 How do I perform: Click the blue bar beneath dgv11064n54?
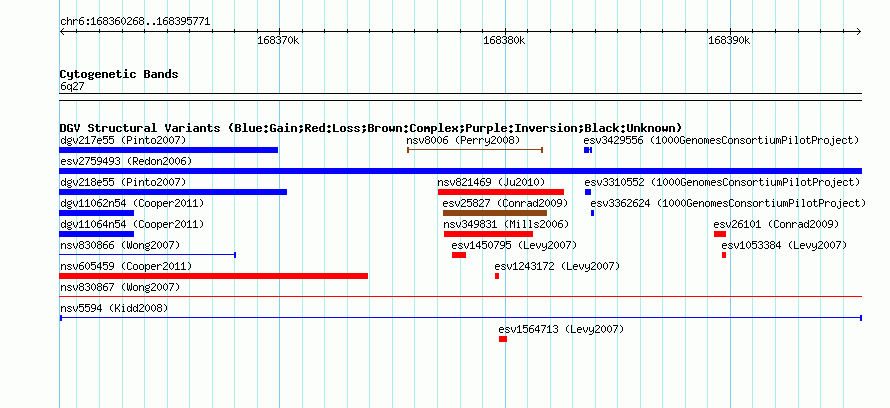pyautogui.click(x=96, y=234)
